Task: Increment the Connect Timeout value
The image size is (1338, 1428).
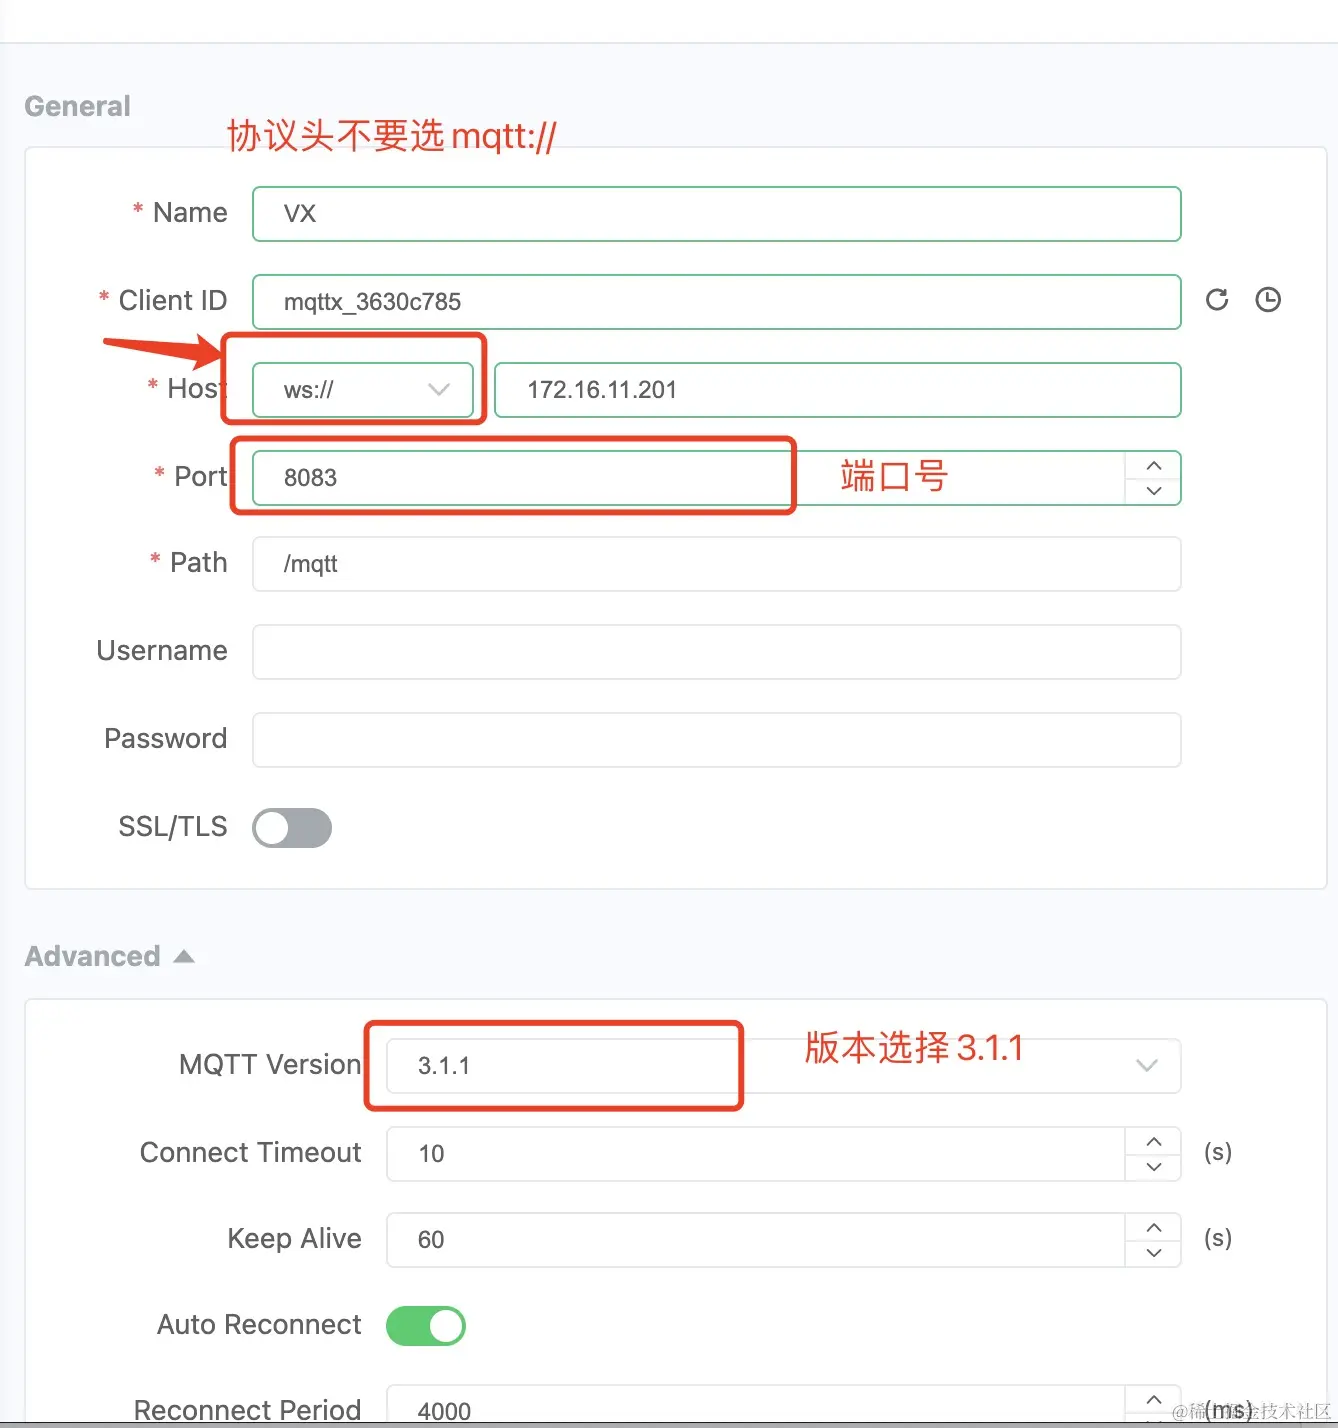Action: (x=1154, y=1142)
